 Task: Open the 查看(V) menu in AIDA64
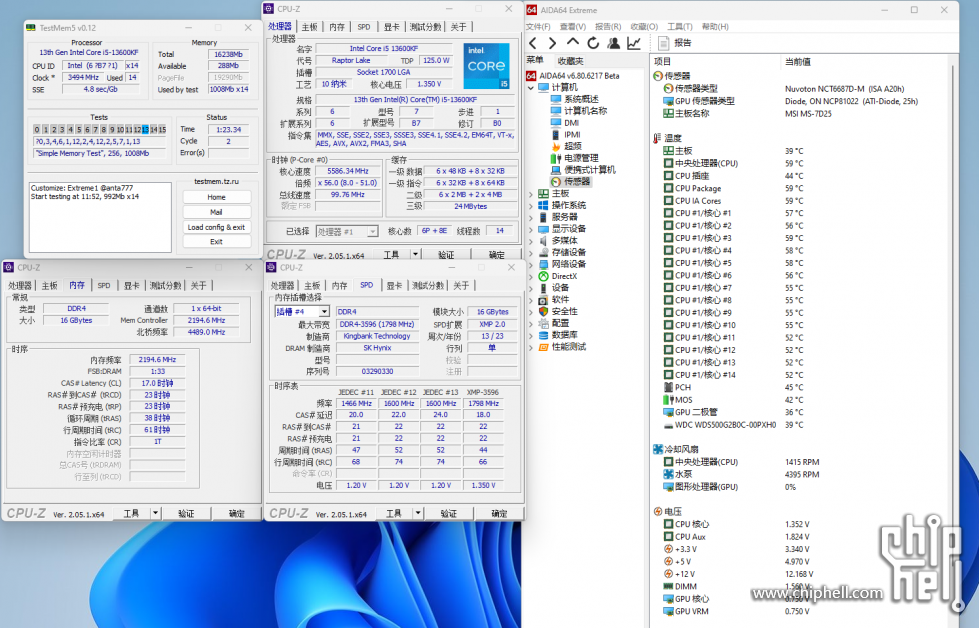pos(573,26)
